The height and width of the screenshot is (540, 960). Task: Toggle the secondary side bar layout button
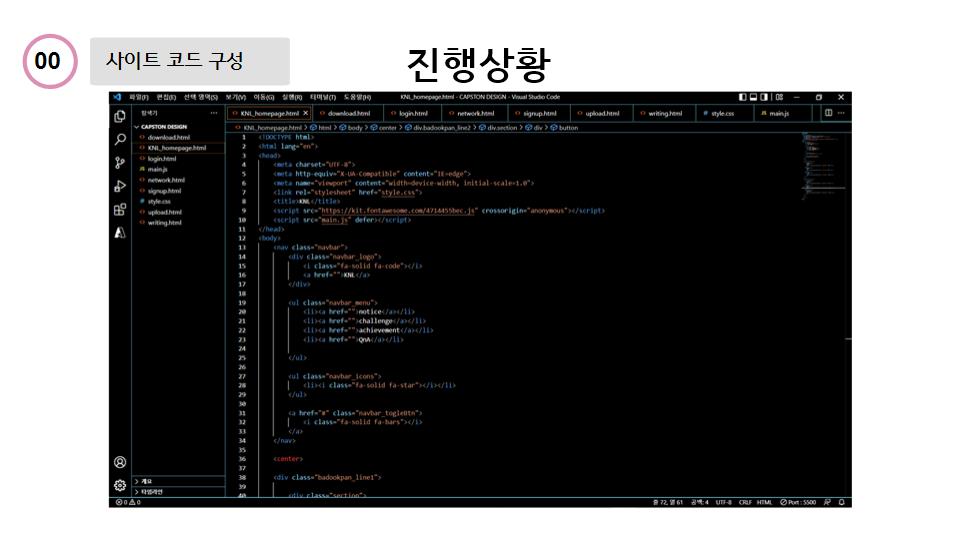coord(764,97)
